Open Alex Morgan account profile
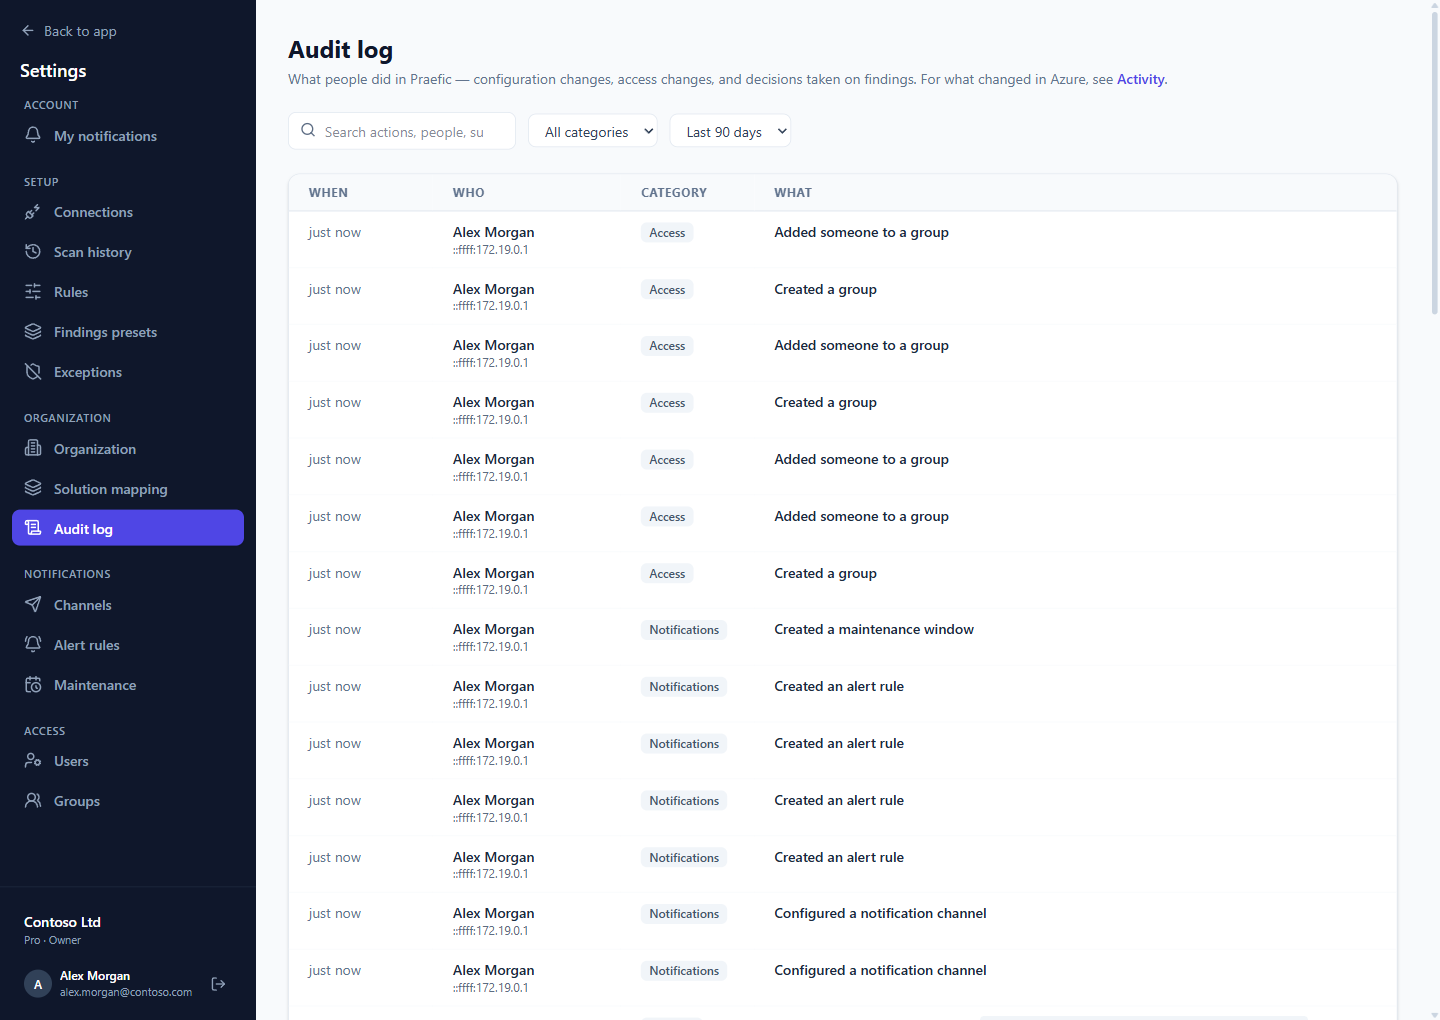The height and width of the screenshot is (1020, 1440). pyautogui.click(x=109, y=984)
